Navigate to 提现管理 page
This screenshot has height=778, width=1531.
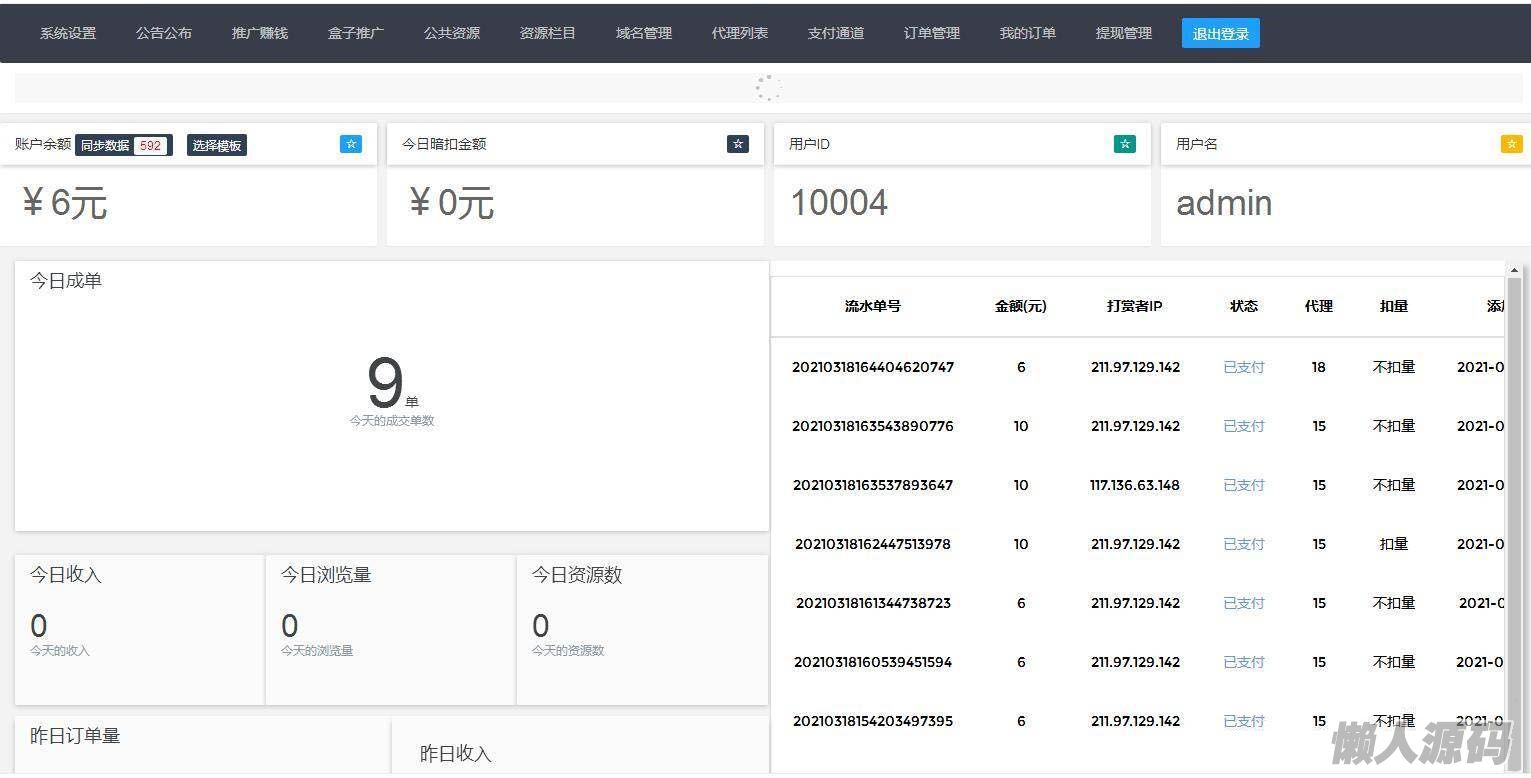(1124, 33)
